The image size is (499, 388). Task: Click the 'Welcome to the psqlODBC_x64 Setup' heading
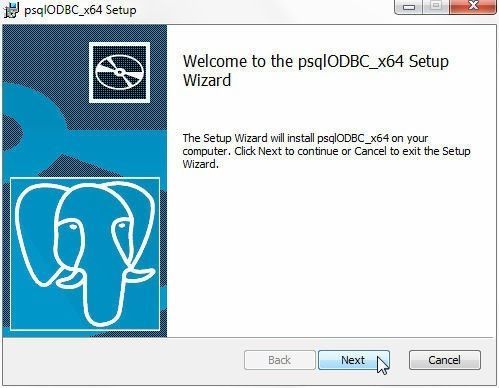(316, 61)
